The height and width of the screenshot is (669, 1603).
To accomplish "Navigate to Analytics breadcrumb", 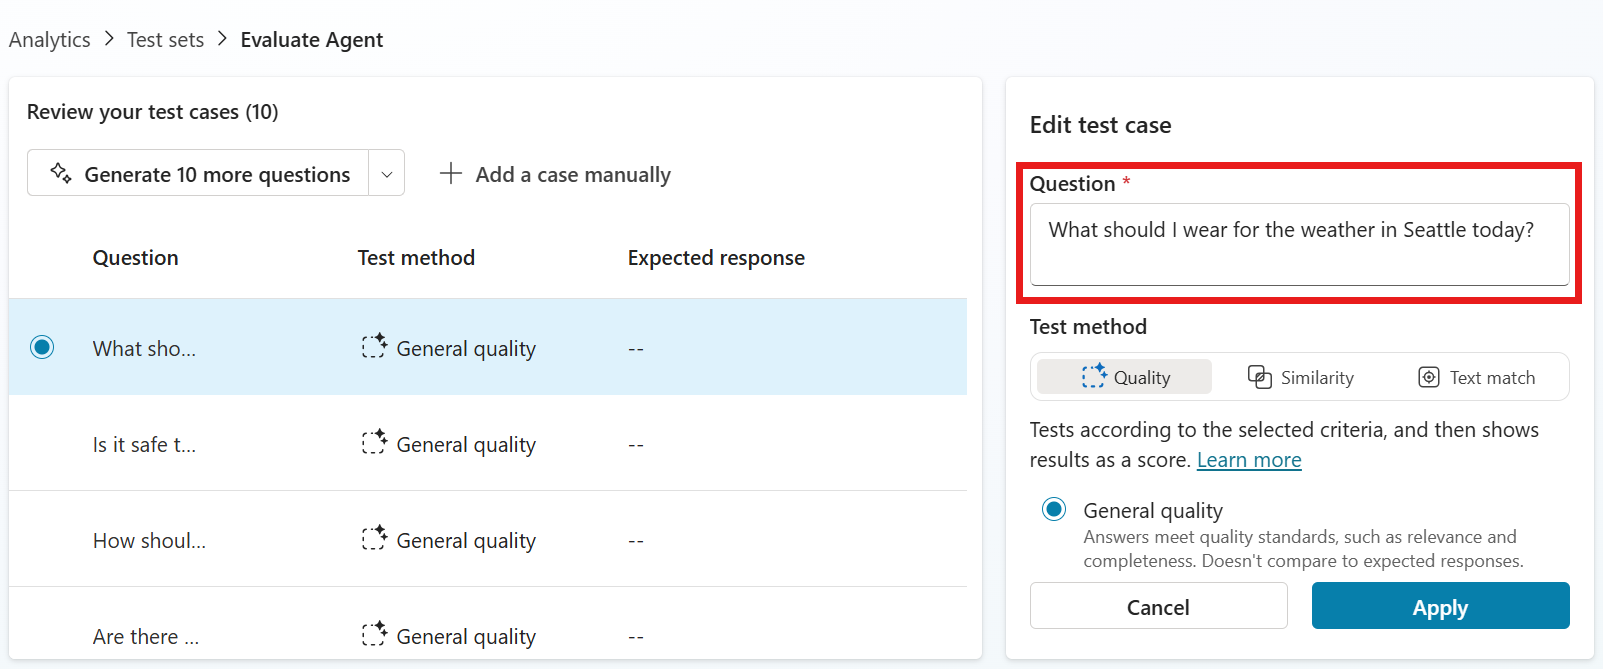I will (x=50, y=40).
